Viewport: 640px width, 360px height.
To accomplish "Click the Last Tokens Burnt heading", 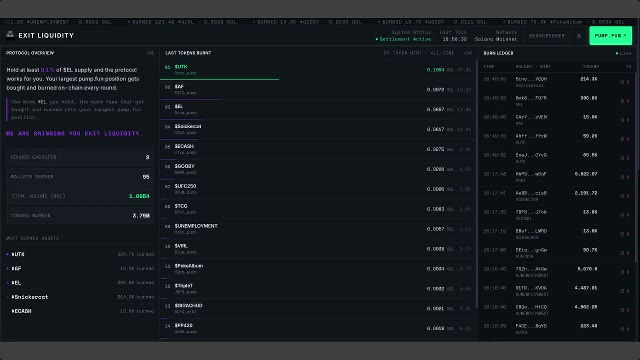I will [x=188, y=53].
